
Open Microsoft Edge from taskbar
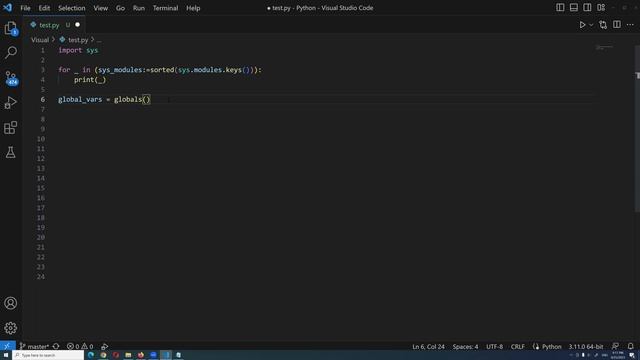(91, 356)
